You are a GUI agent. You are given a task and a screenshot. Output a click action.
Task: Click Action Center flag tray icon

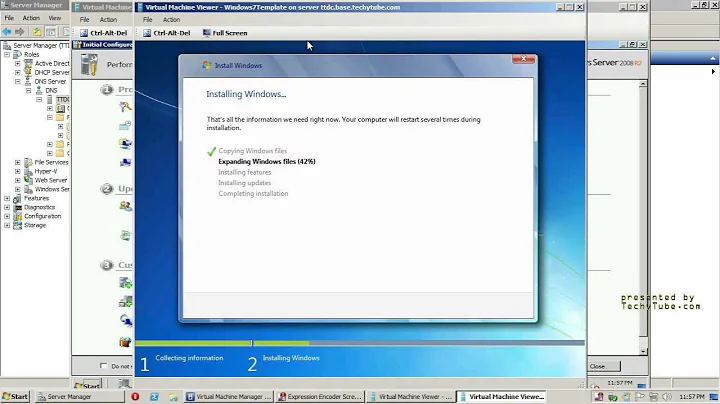[640, 397]
